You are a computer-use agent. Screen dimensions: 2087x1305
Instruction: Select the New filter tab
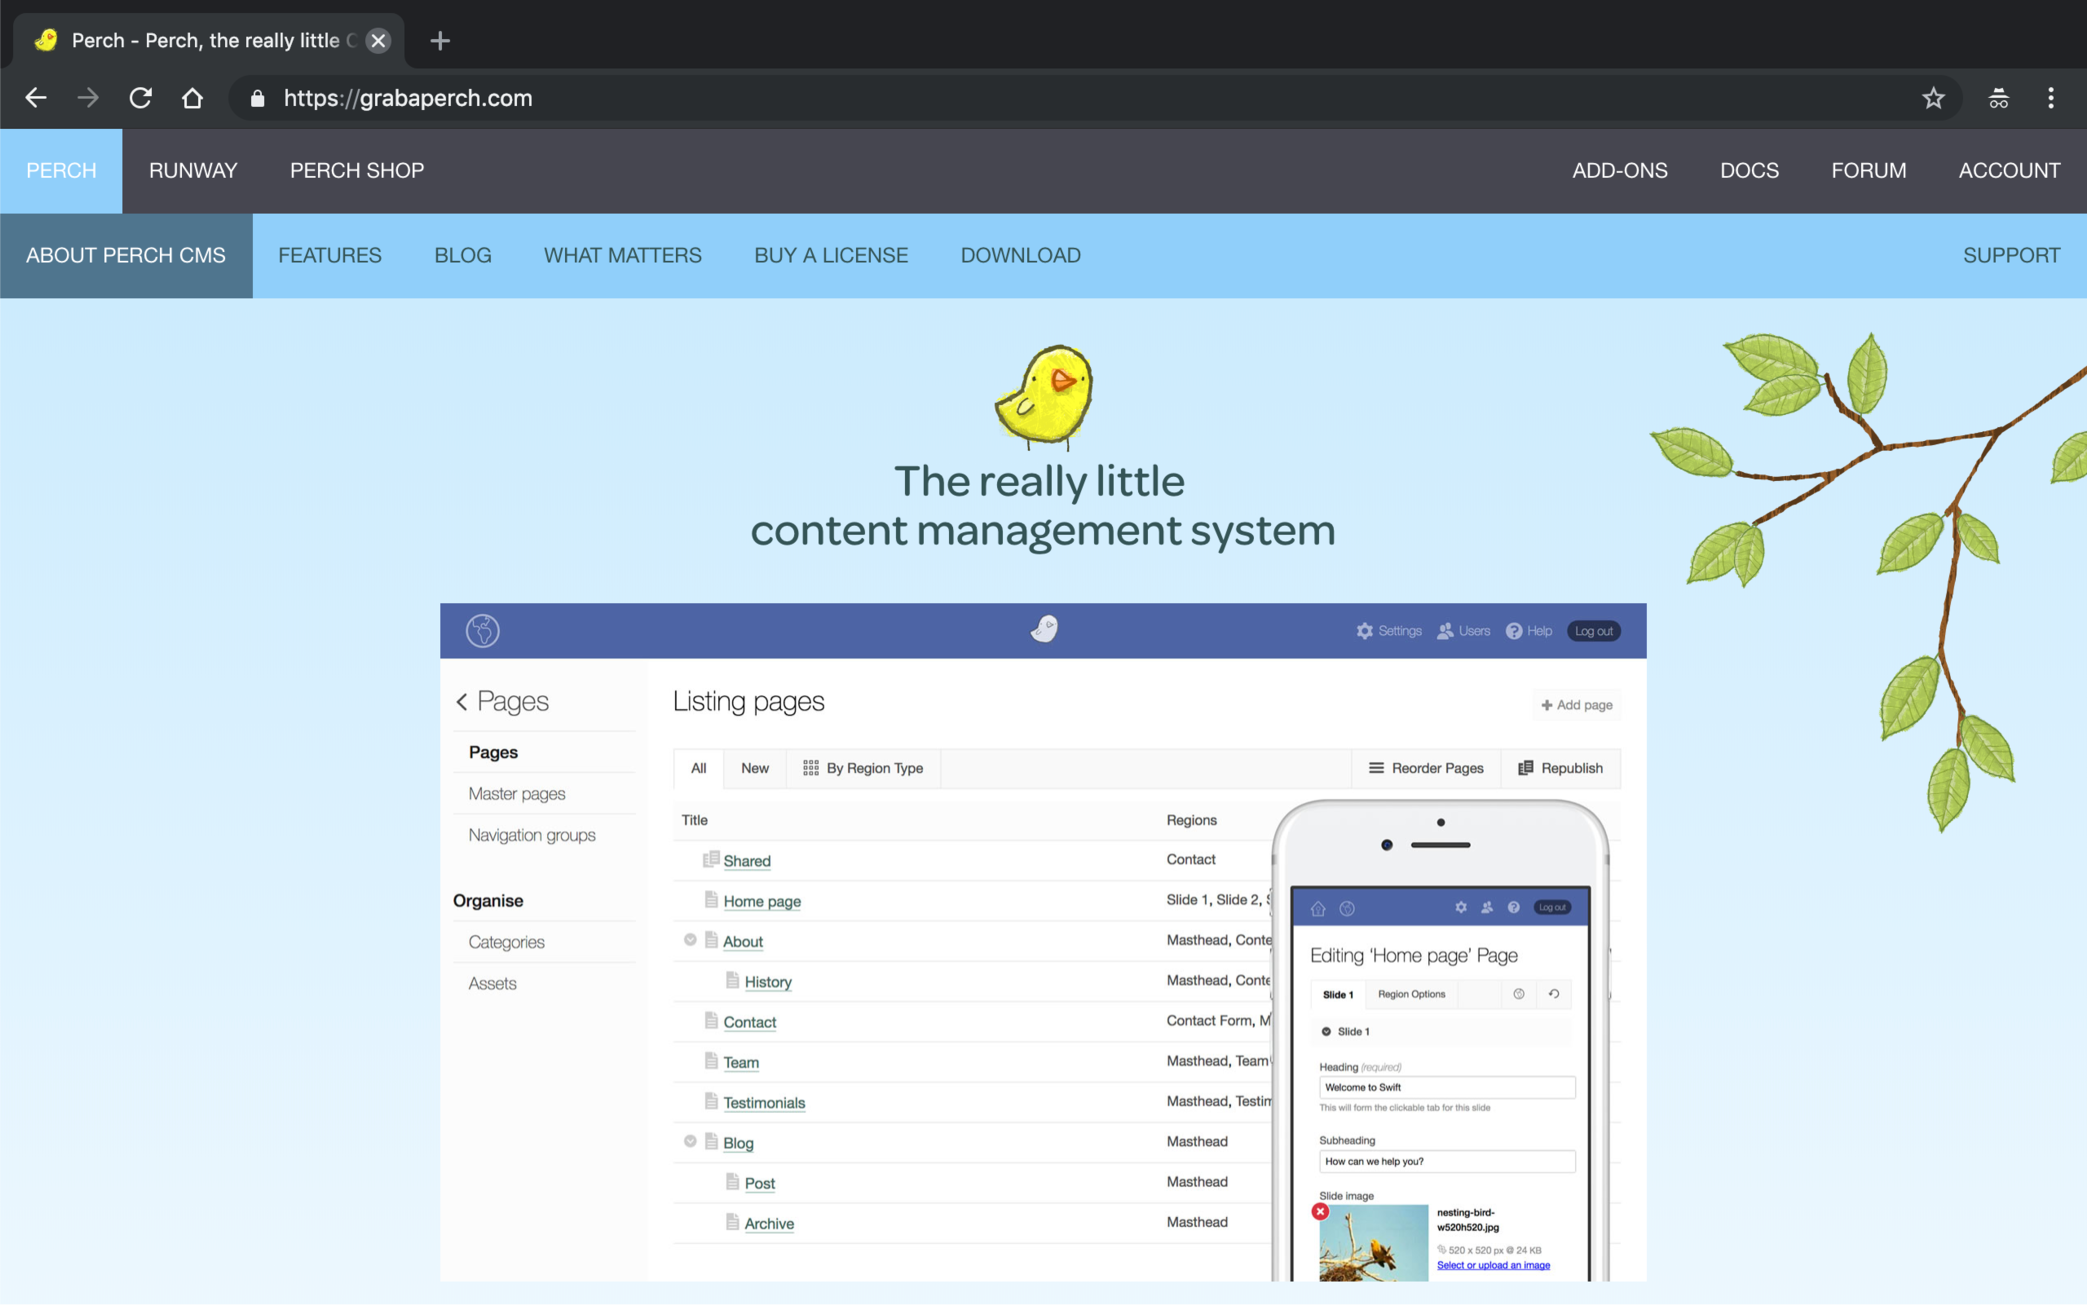(755, 768)
